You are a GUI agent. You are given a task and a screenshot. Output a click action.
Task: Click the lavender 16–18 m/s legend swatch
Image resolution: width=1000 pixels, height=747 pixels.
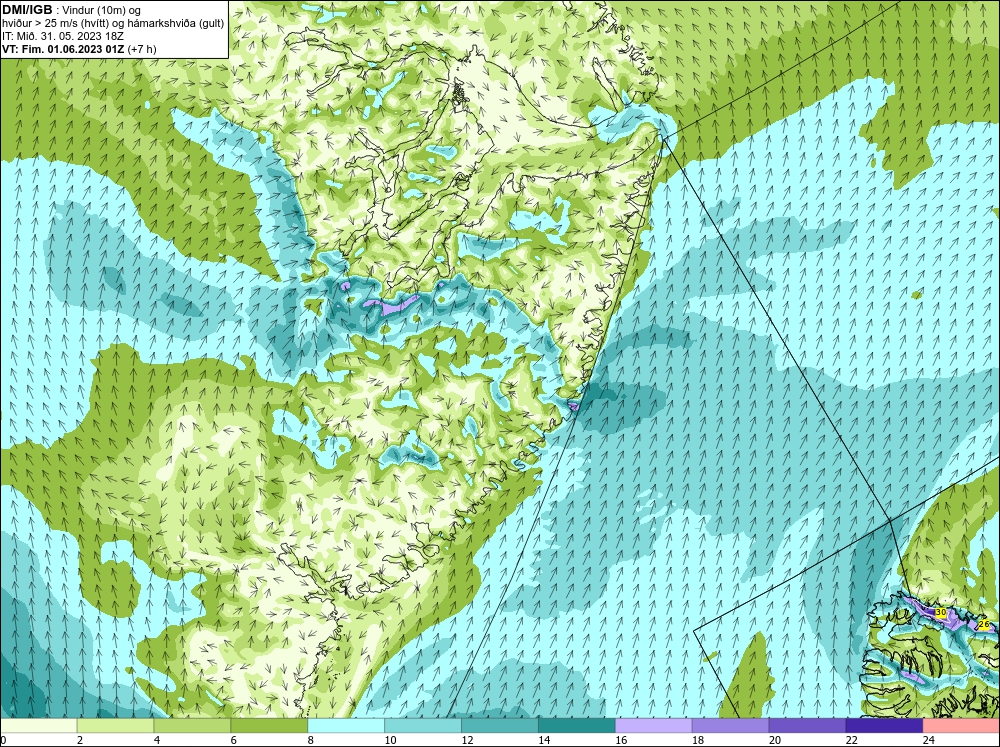point(654,725)
